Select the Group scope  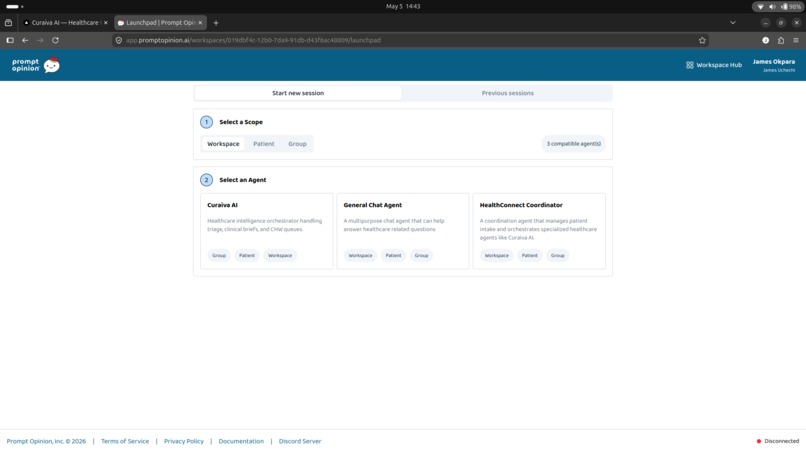pos(297,144)
